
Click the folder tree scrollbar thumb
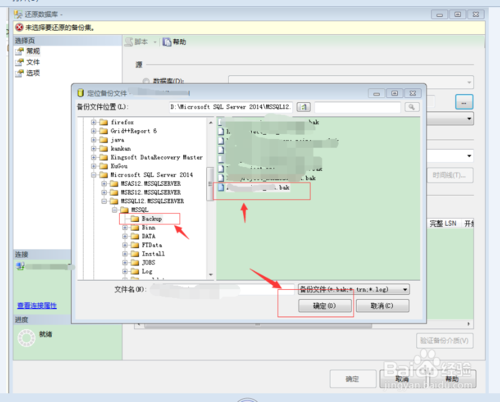pos(210,184)
